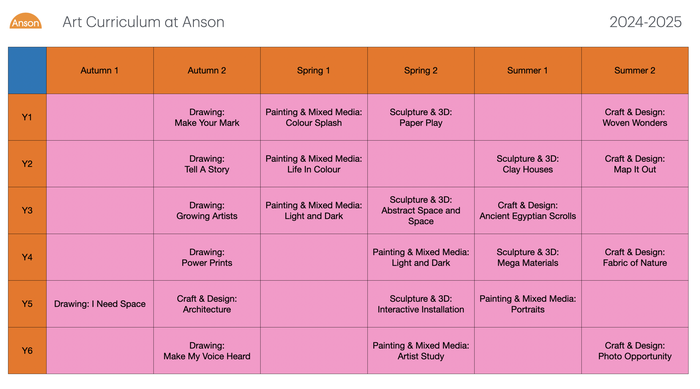Image resolution: width=700 pixels, height=389 pixels.
Task: Click the orange Anson logo
Action: point(25,21)
